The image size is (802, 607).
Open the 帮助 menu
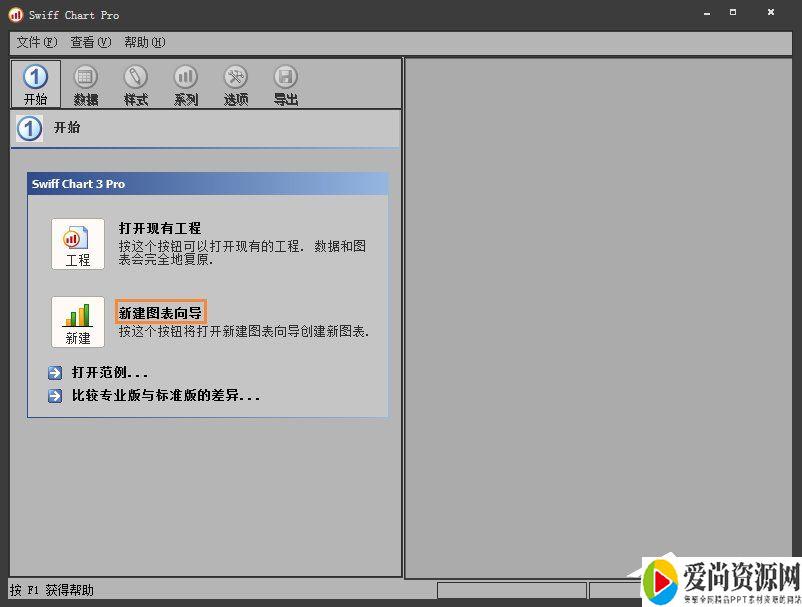[x=143, y=42]
